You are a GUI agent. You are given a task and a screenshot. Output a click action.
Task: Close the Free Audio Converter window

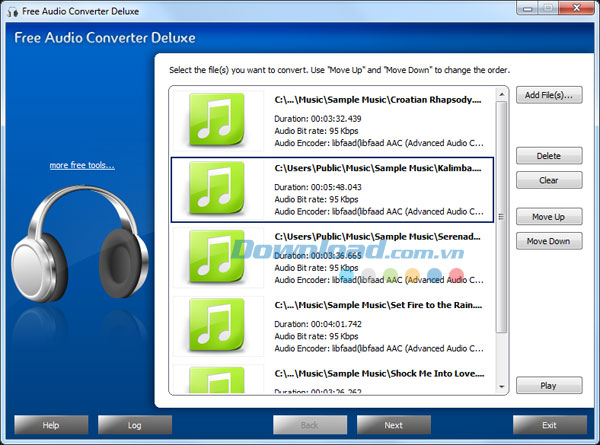[x=577, y=8]
